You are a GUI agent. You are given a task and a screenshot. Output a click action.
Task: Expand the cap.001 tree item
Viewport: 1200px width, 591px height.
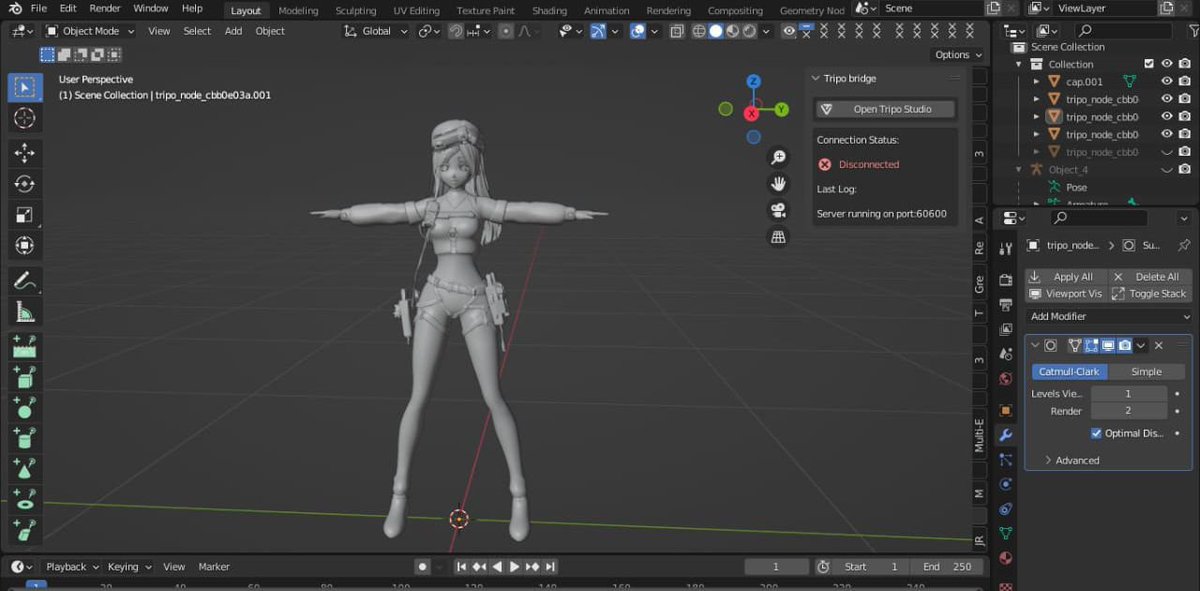click(x=1037, y=82)
